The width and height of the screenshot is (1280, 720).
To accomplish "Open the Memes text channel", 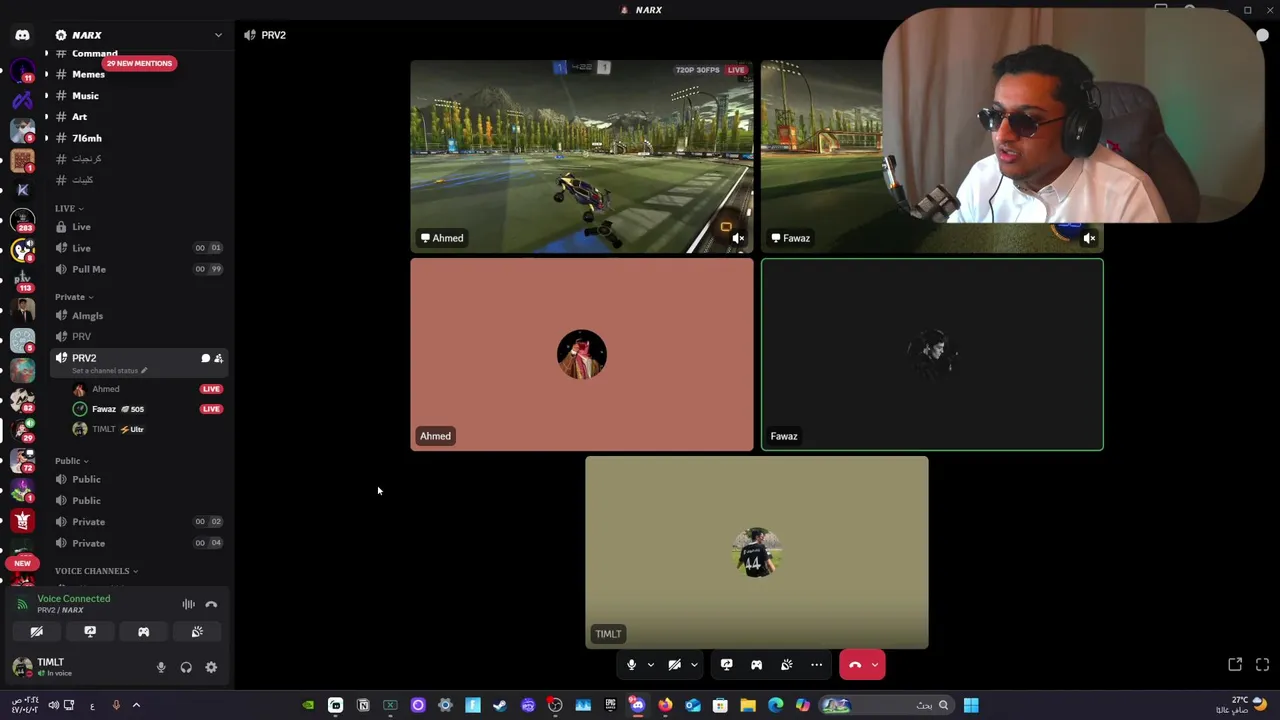I will point(138,74).
